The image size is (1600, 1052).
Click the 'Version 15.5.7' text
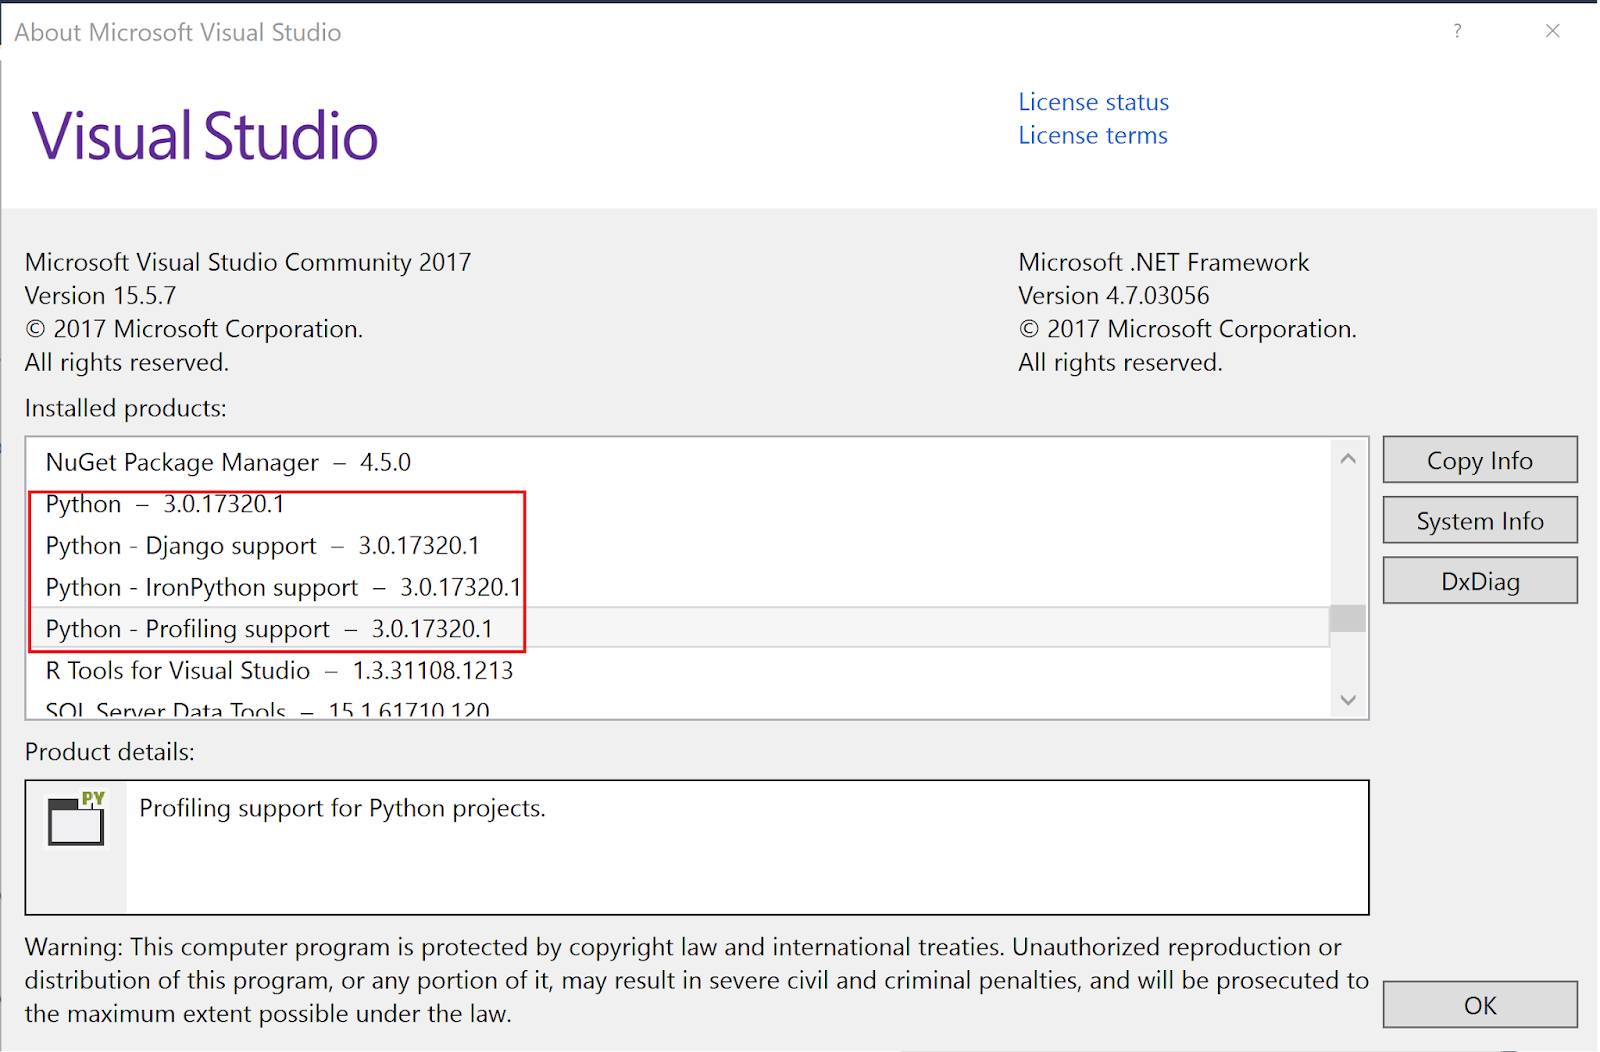point(100,296)
